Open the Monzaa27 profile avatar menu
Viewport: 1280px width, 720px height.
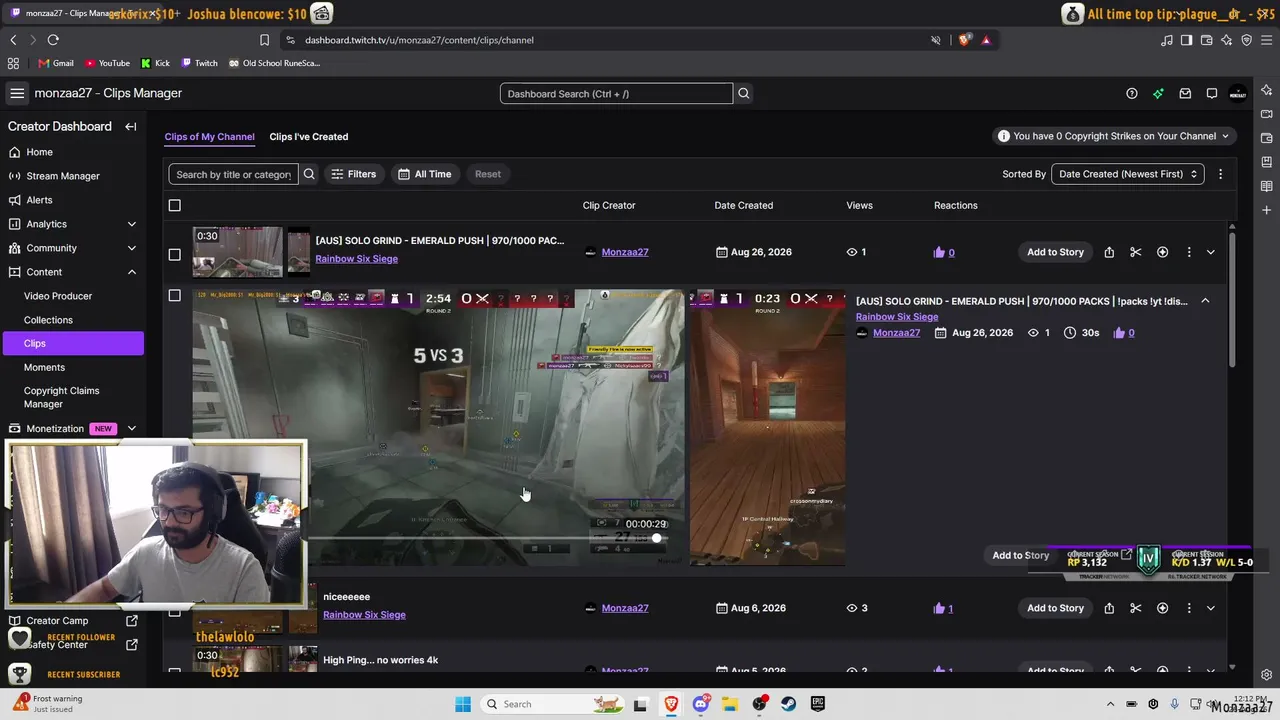pos(1238,94)
